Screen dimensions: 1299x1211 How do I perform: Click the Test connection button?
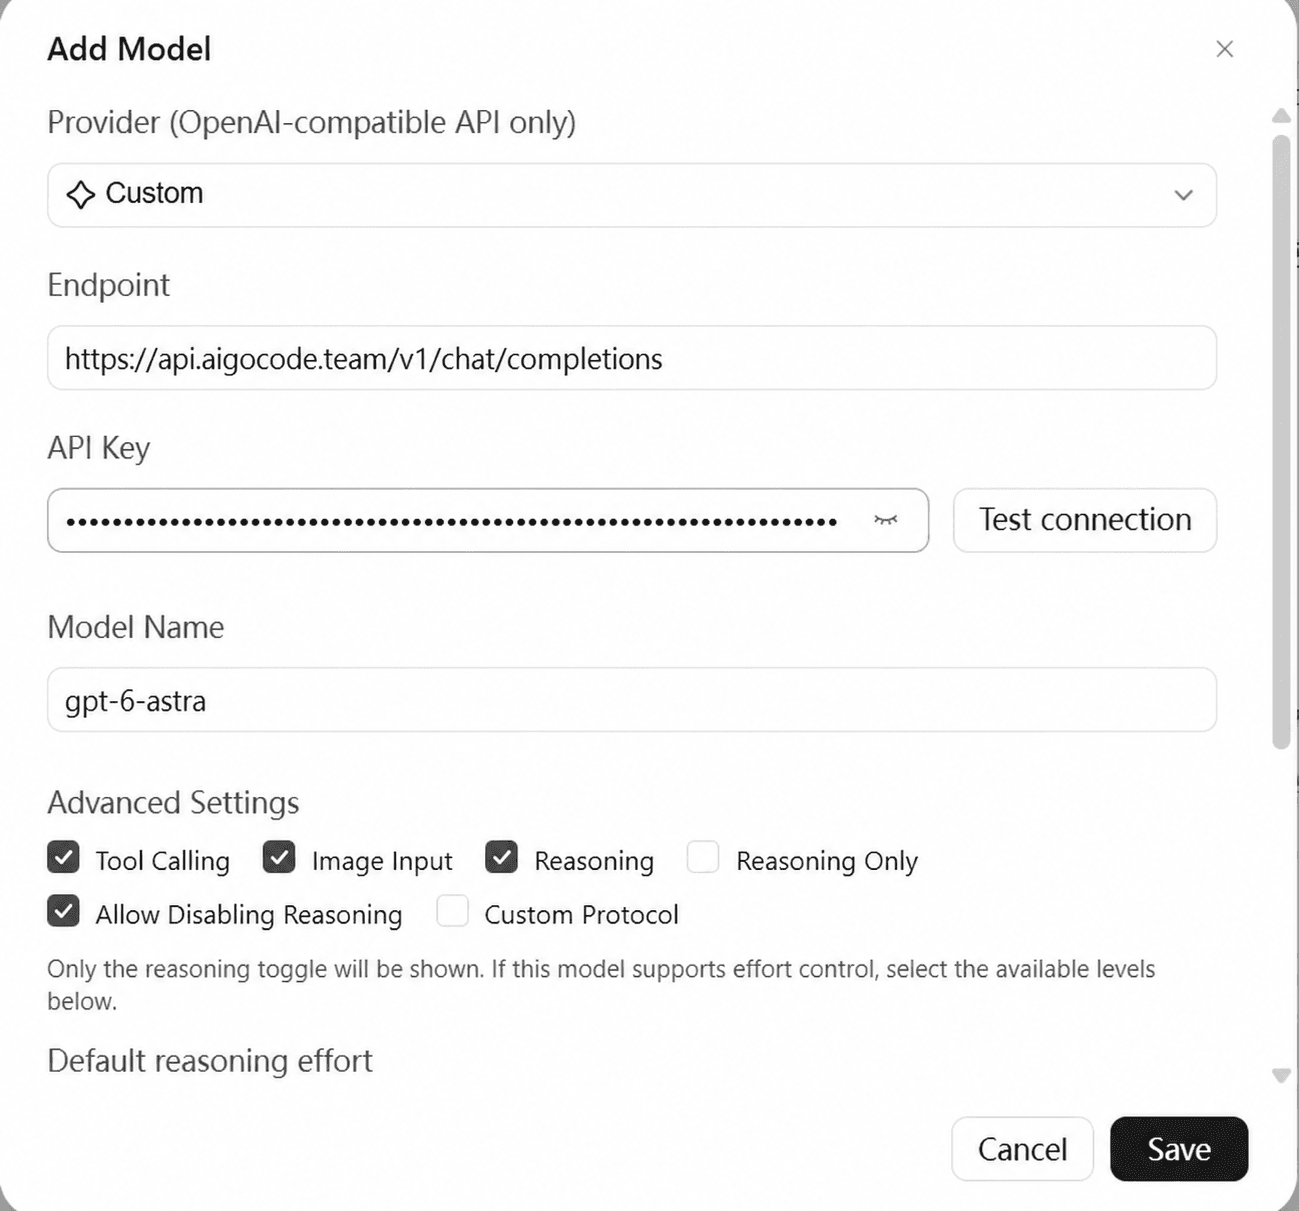(x=1085, y=520)
